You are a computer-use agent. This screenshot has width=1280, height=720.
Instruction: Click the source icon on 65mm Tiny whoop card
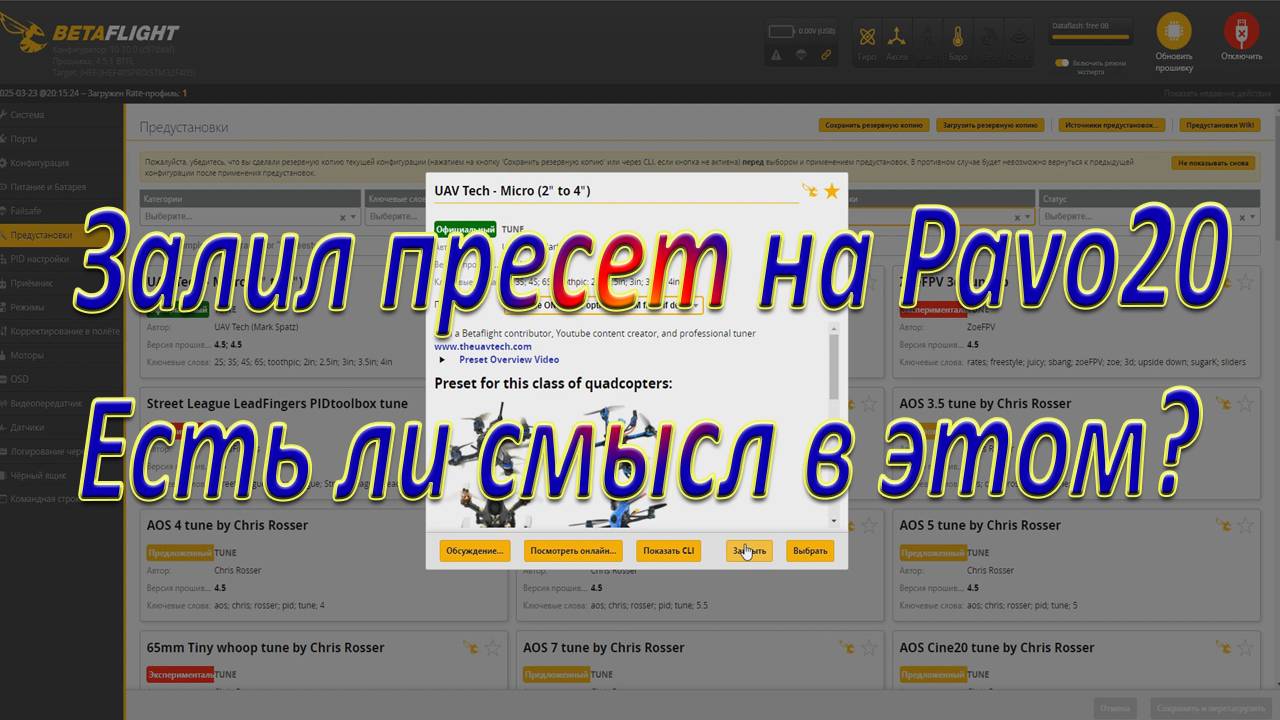471,648
